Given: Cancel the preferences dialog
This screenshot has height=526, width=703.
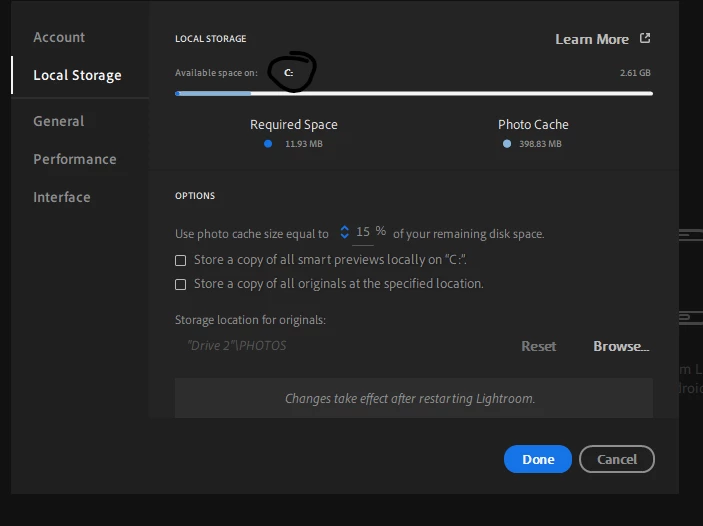Looking at the screenshot, I should click(617, 459).
